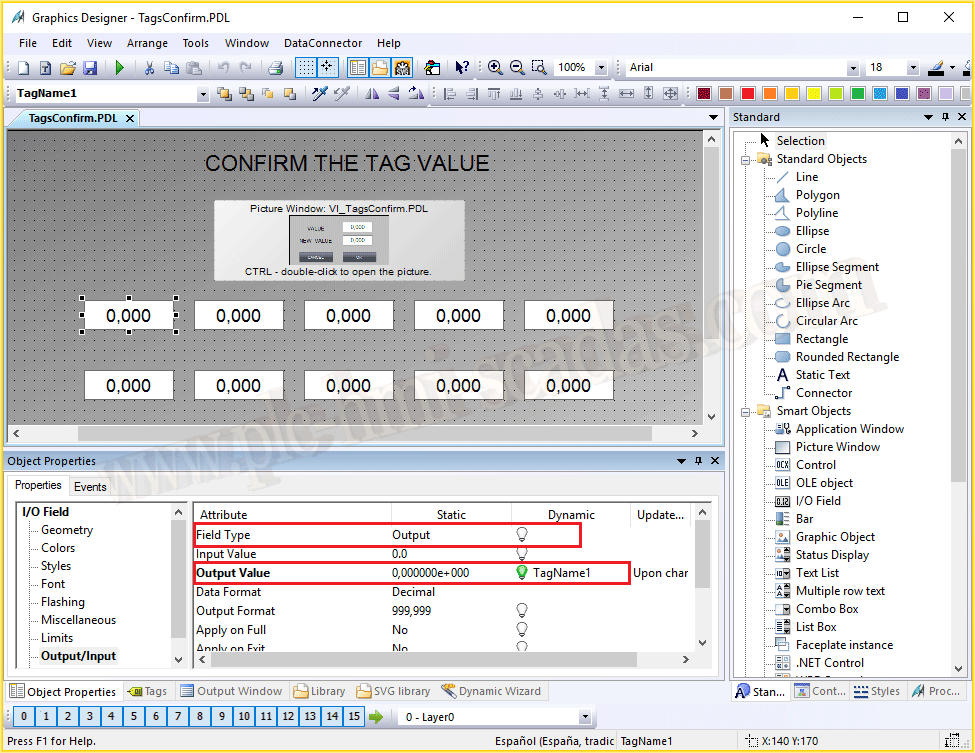
Task: Click the cut scissors icon
Action: [x=149, y=68]
